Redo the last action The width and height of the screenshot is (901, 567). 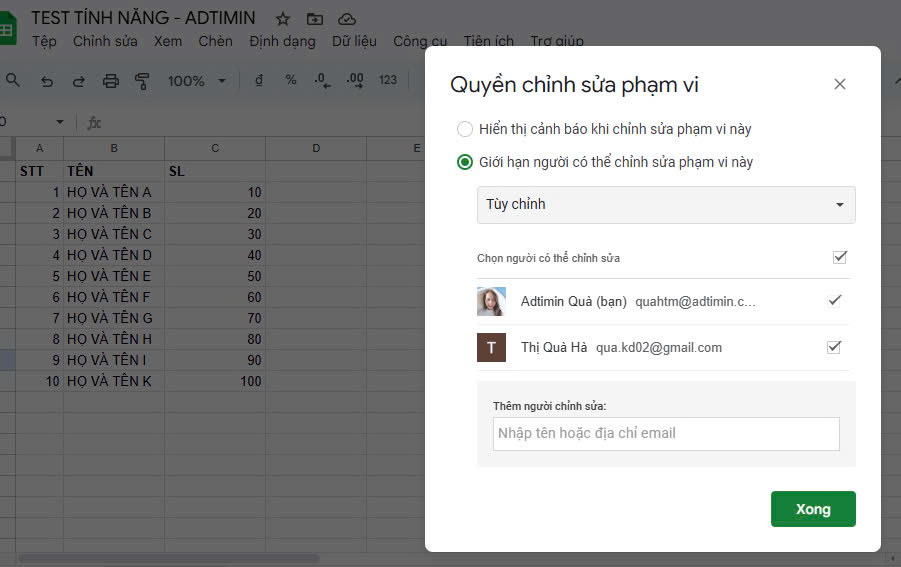79,81
